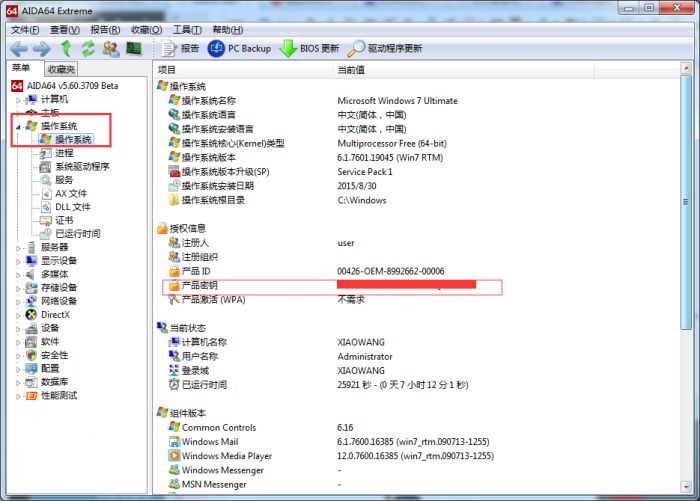This screenshot has height=501, width=700.
Task: Collapse the 操作系统 parent node arrow
Action: [x=18, y=127]
